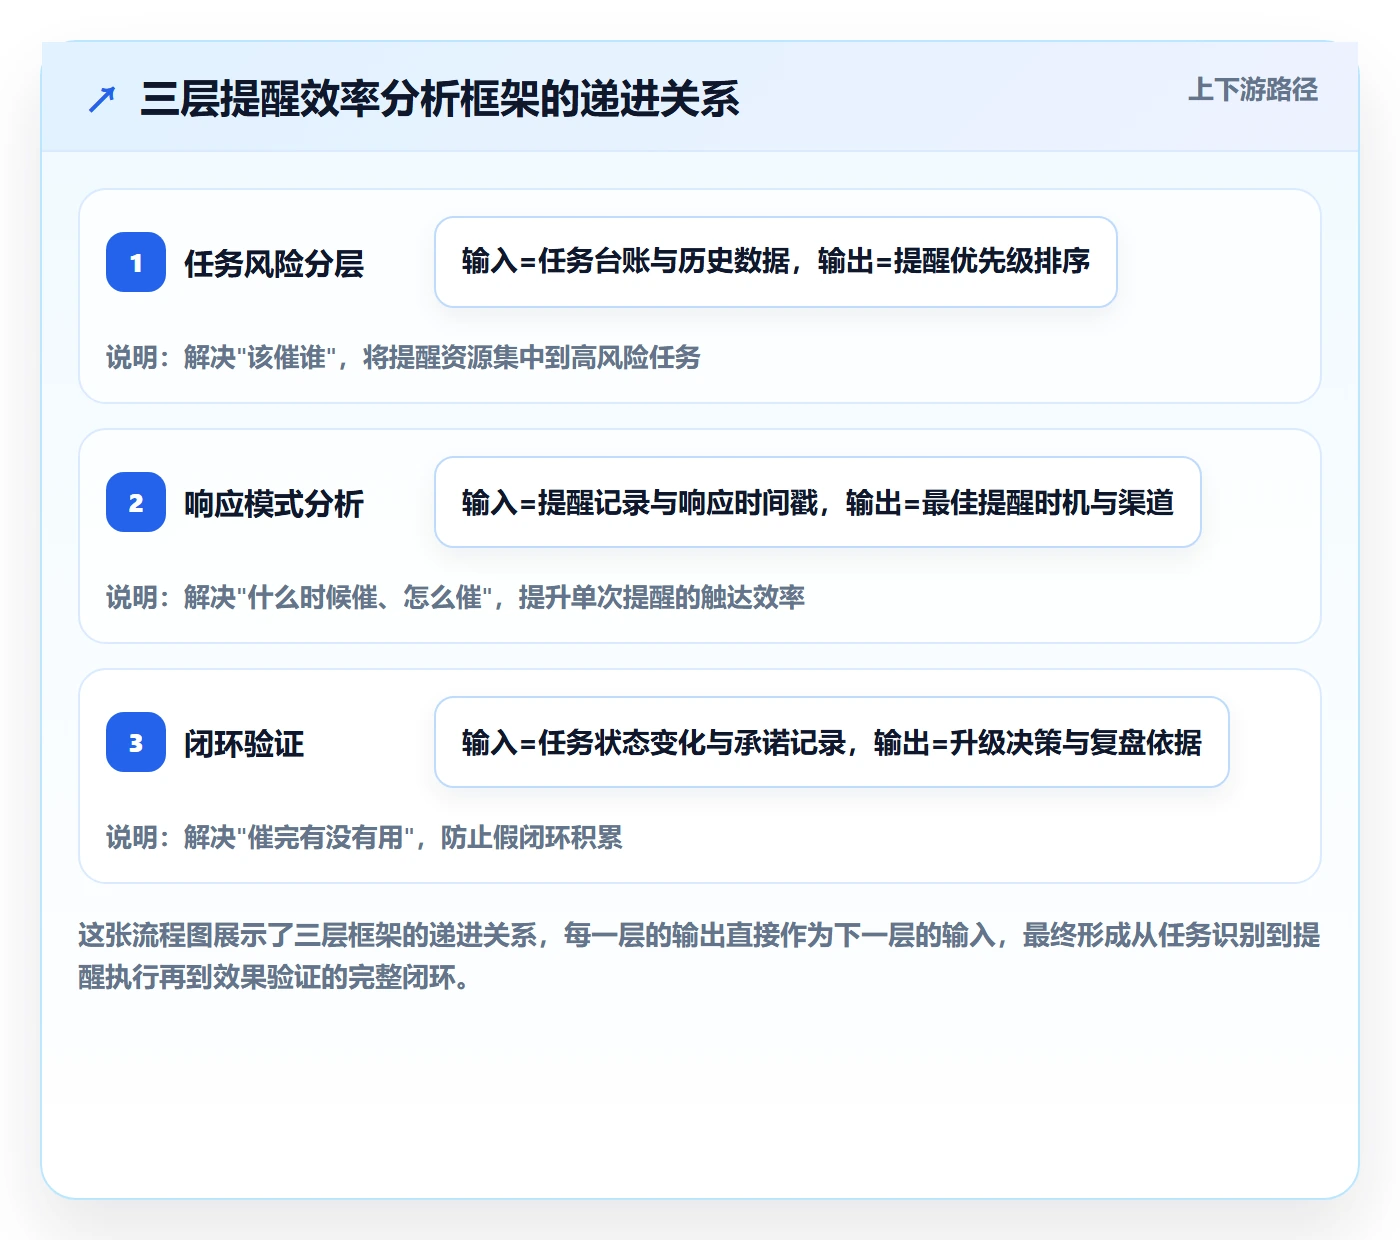Click the summary paragraph starting 这张流程图展示了
1400x1240 pixels.
tap(699, 956)
